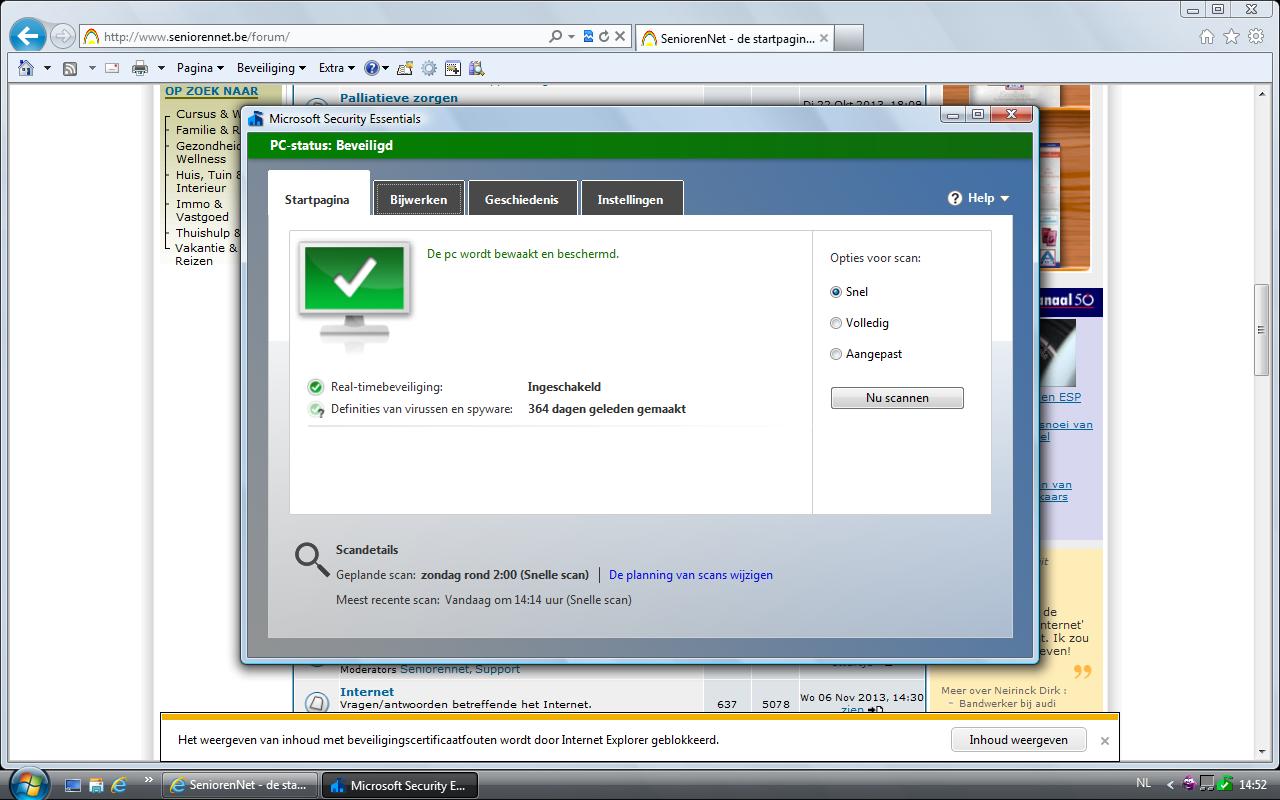Expand Quick Launch overflow chevron

pos(149,780)
